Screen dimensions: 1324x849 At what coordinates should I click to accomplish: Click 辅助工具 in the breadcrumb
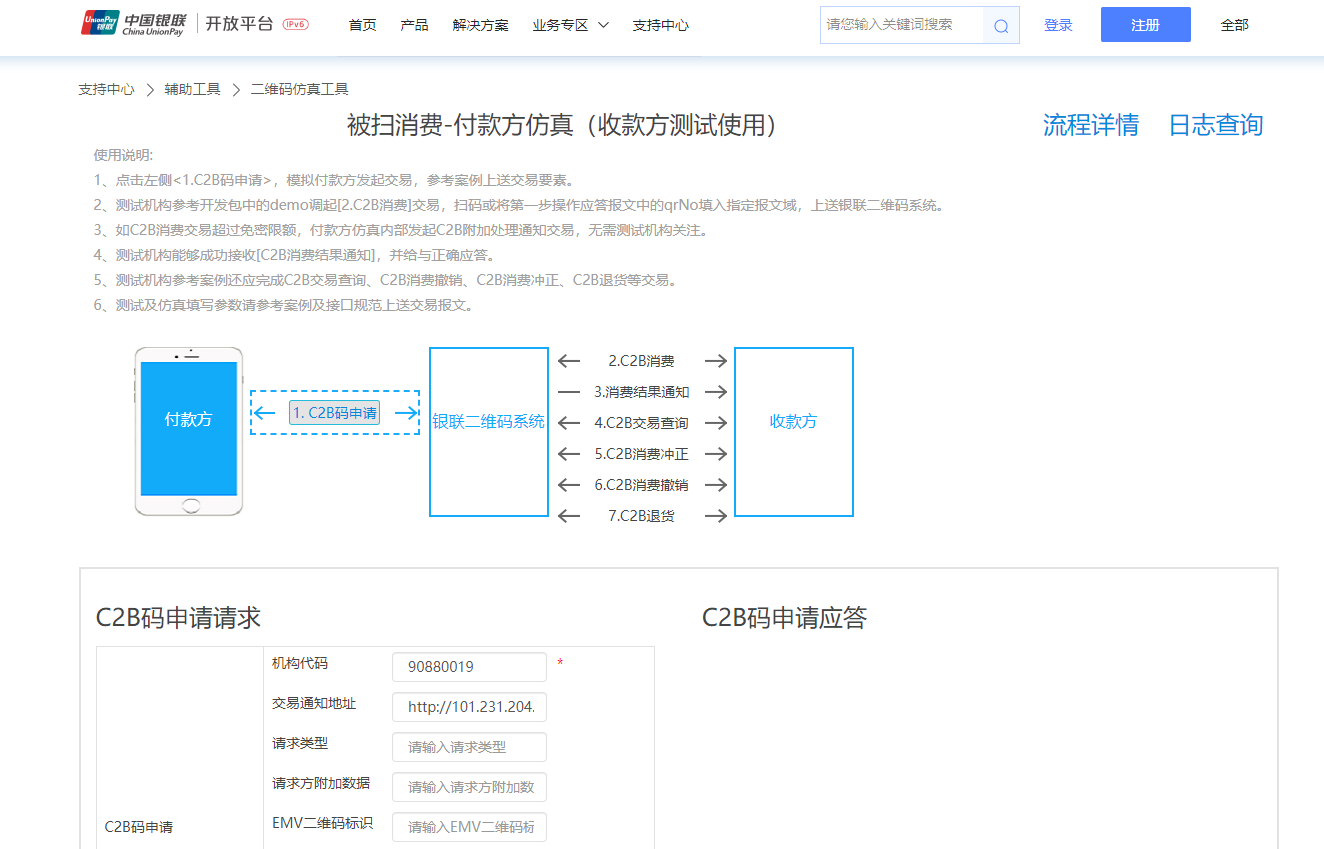[192, 89]
